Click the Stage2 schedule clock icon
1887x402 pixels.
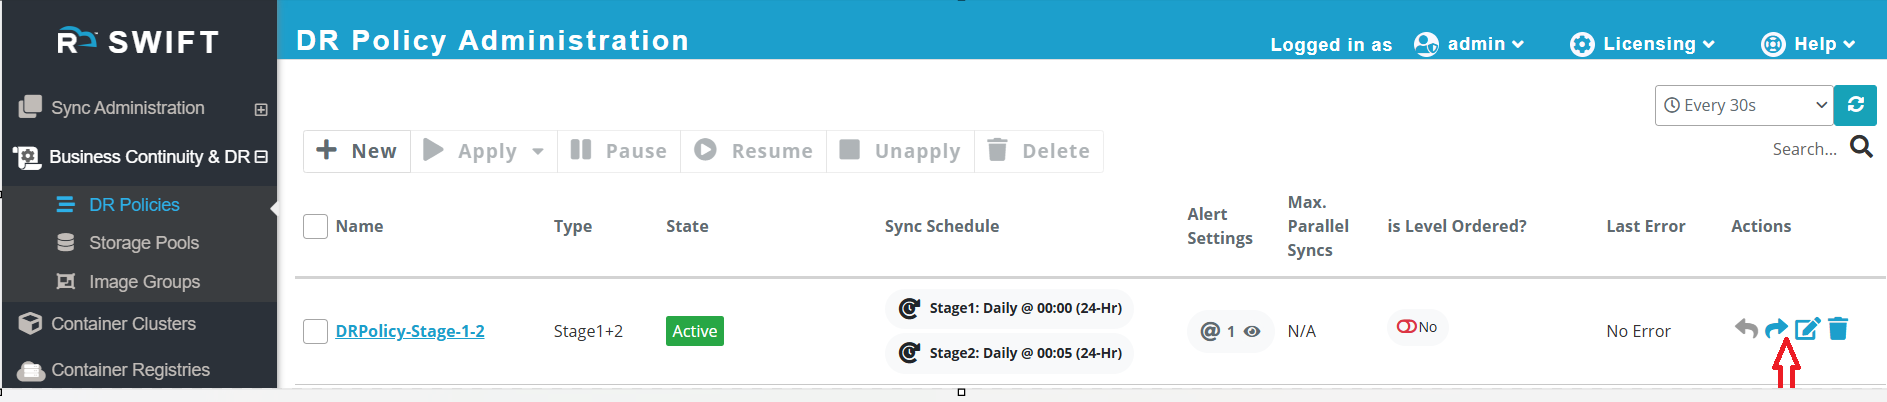point(909,352)
